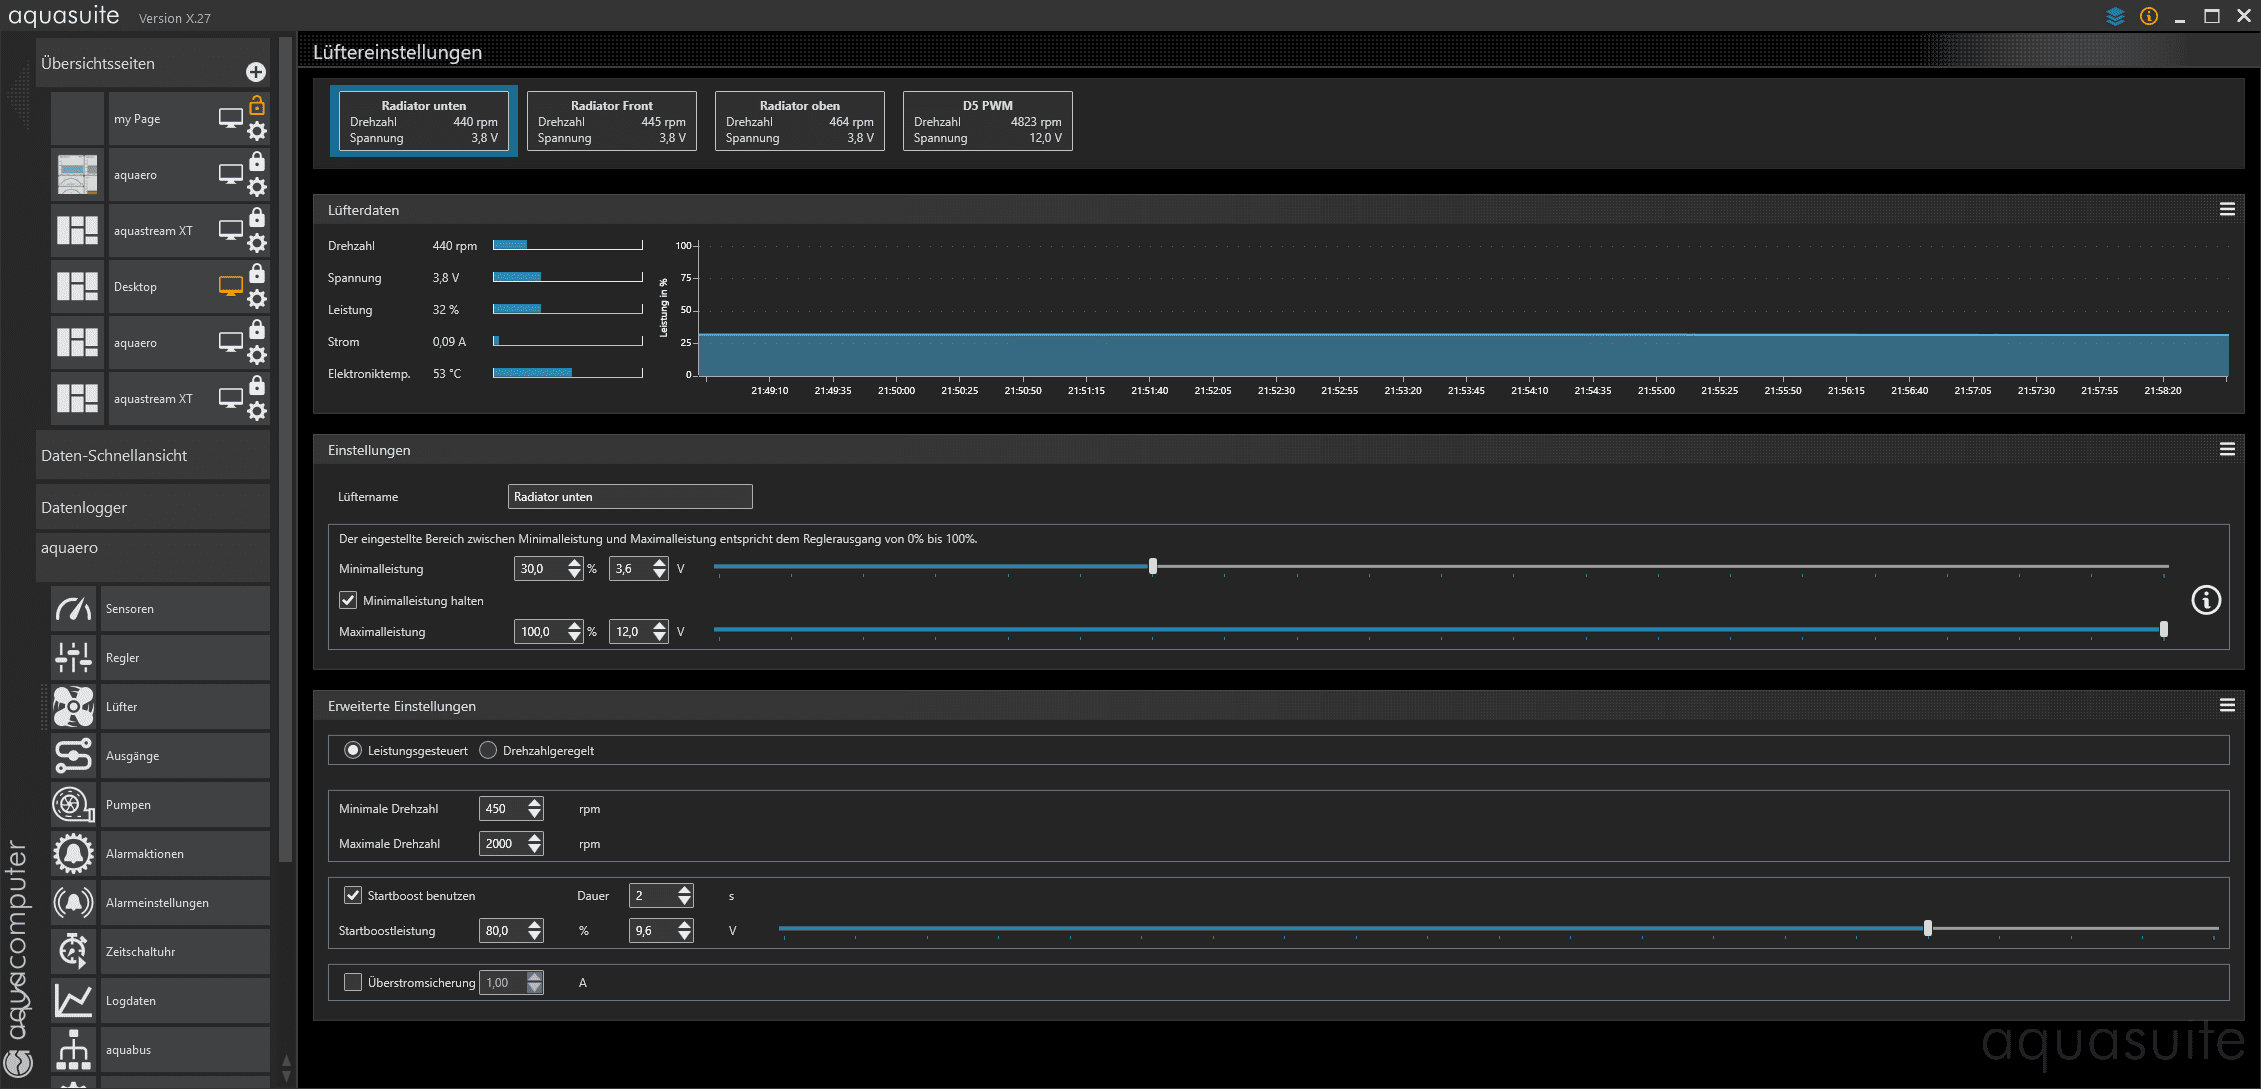This screenshot has width=2261, height=1089.
Task: Enable the Überstromsicherung checkbox
Action: (x=353, y=982)
